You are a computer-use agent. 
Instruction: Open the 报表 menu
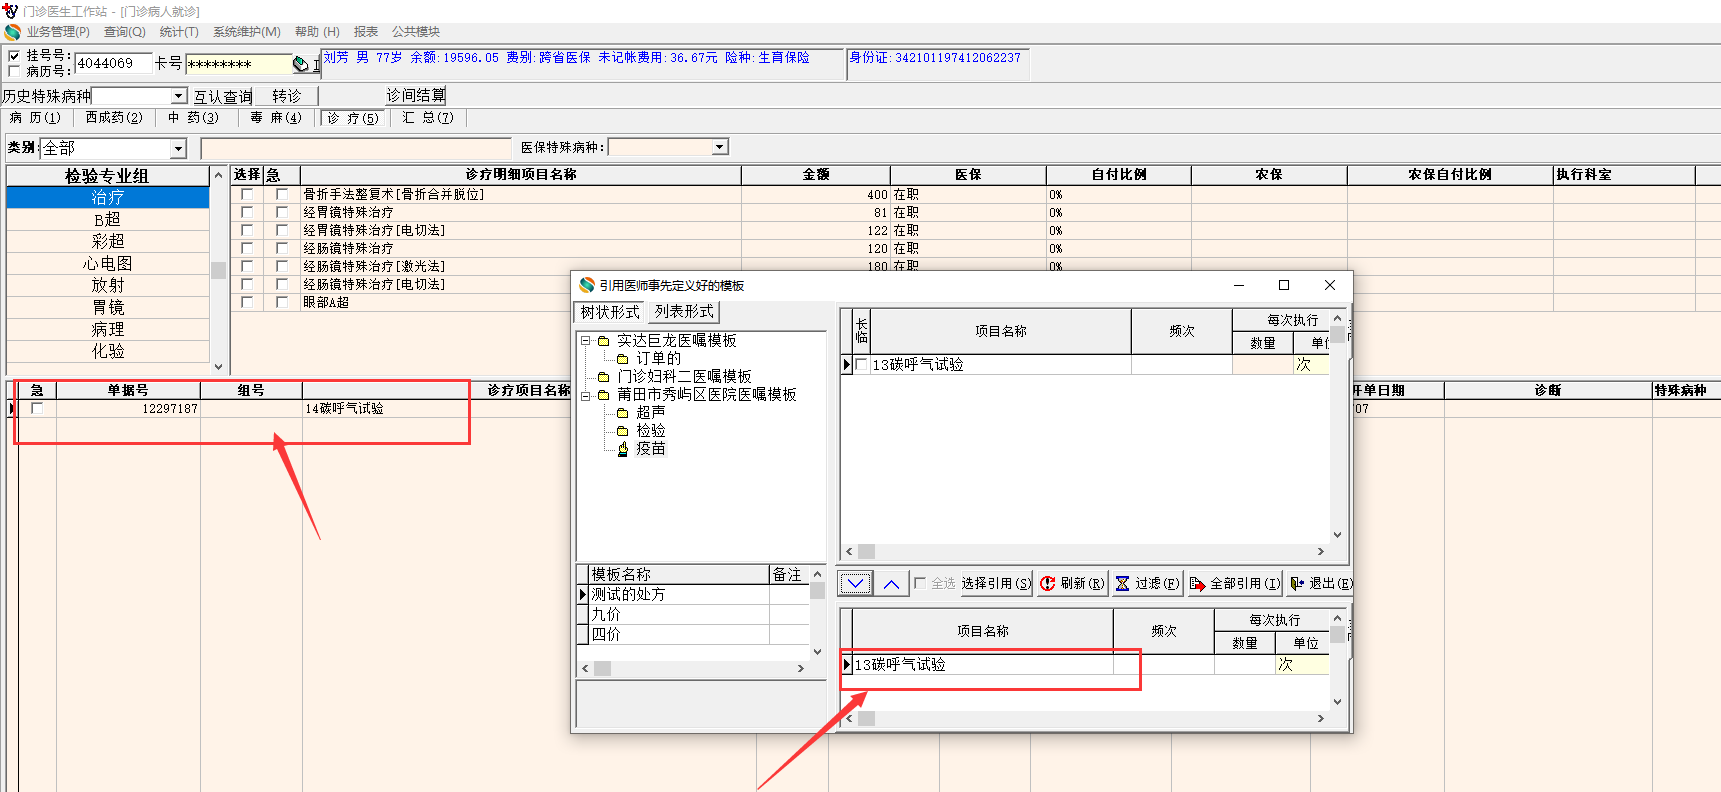[x=366, y=32]
